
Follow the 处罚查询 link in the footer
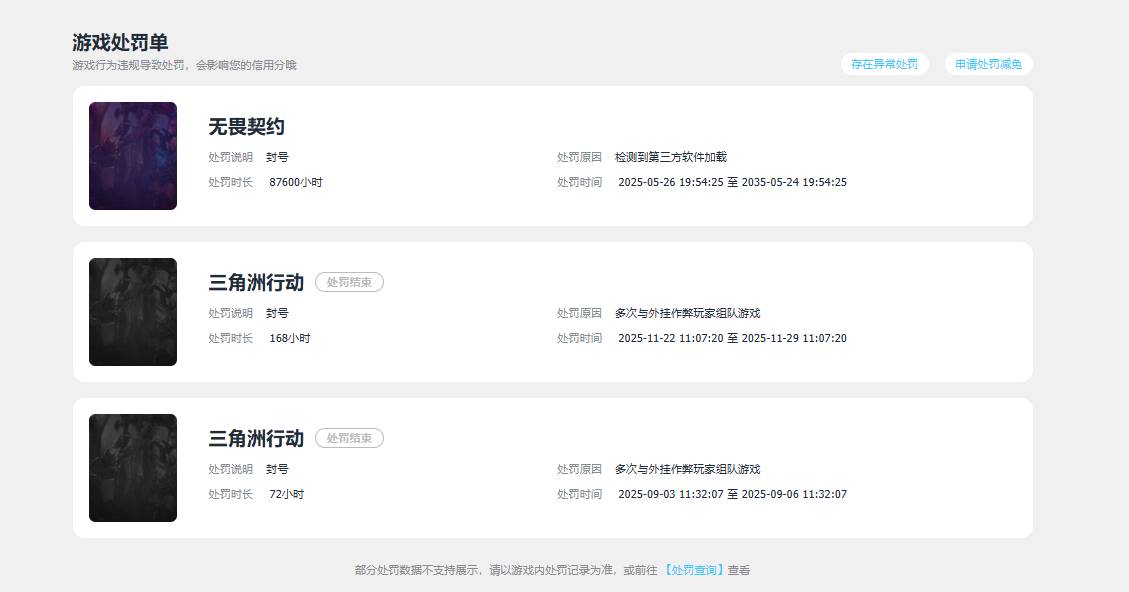tap(693, 570)
